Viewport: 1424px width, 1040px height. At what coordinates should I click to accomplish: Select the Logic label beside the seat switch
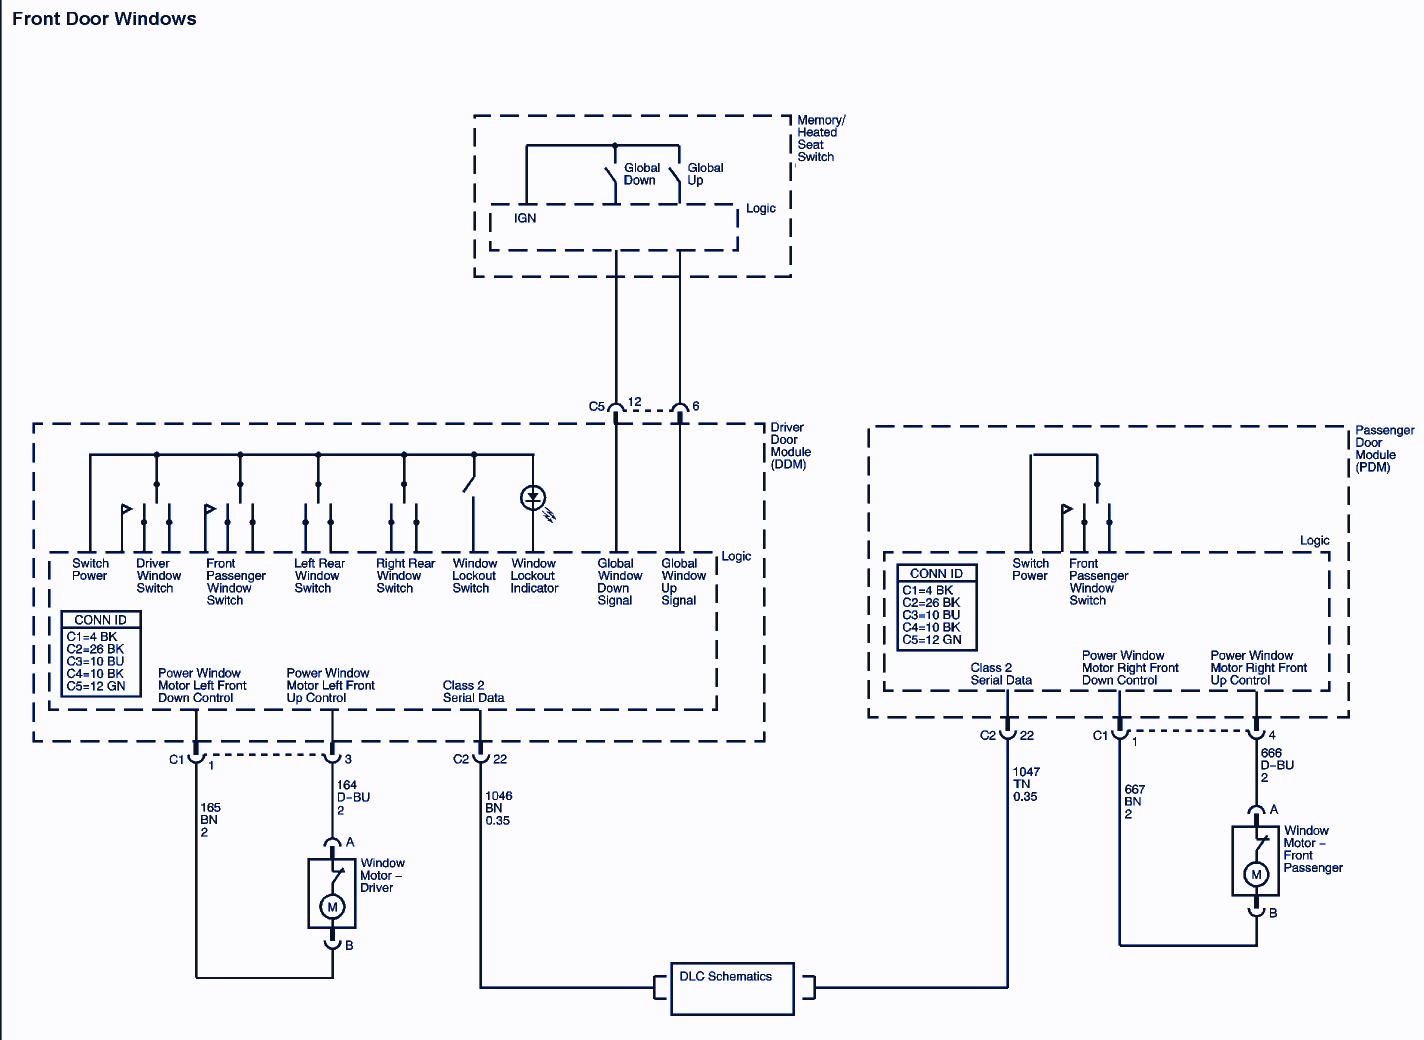(x=761, y=208)
